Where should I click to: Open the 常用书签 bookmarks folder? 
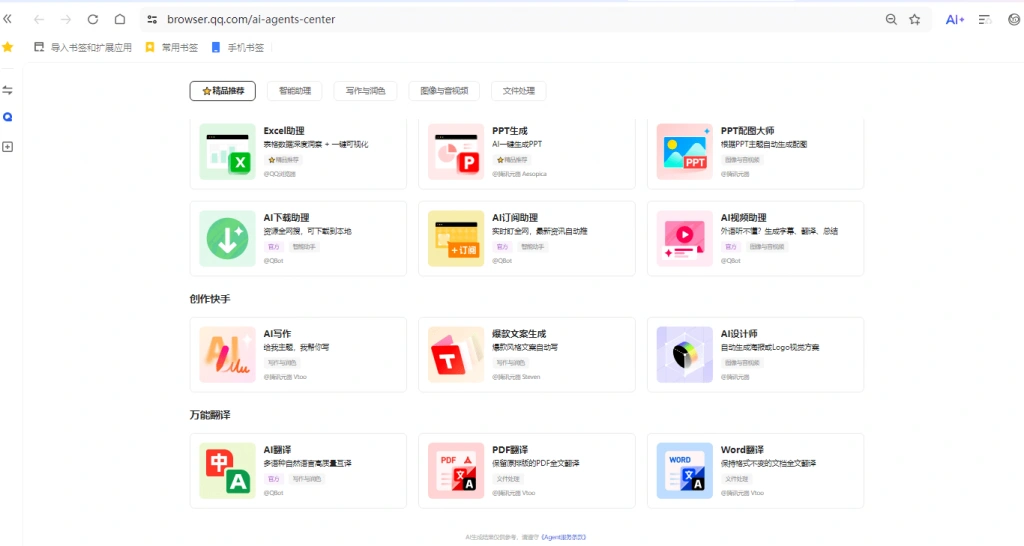pos(172,47)
